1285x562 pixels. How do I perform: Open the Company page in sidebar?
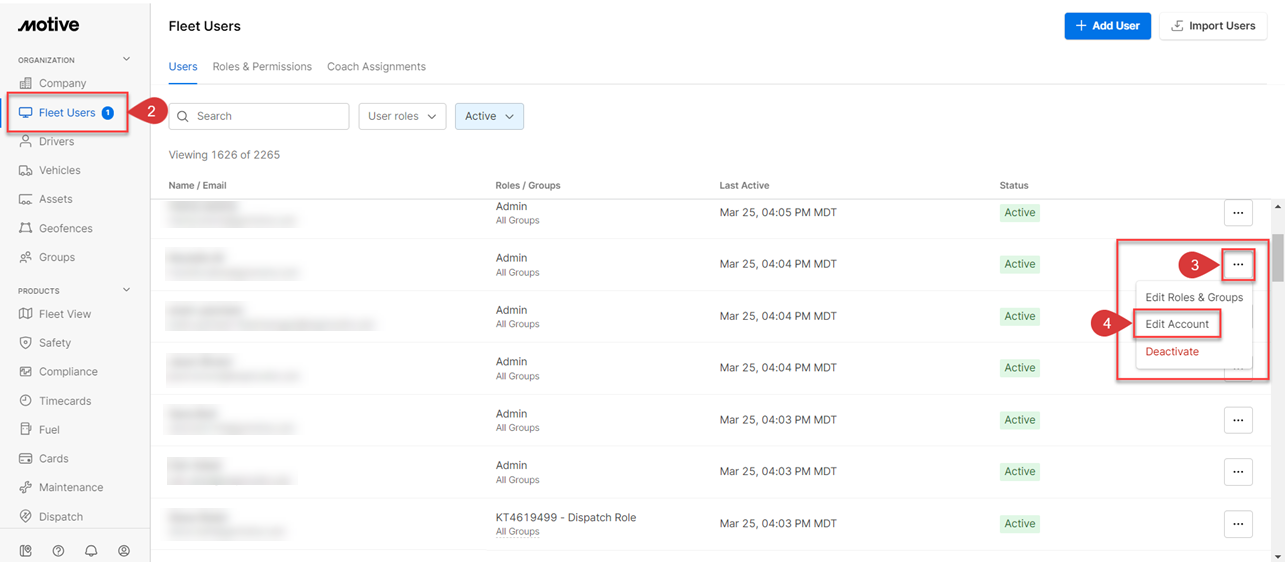[62, 83]
